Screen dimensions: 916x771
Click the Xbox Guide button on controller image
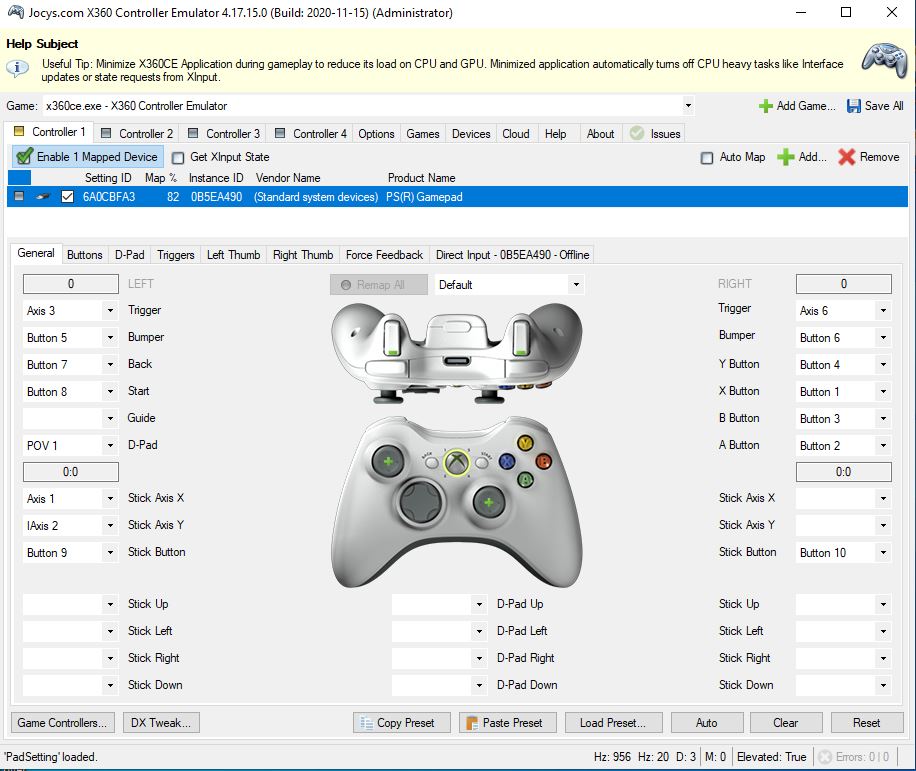(x=457, y=463)
